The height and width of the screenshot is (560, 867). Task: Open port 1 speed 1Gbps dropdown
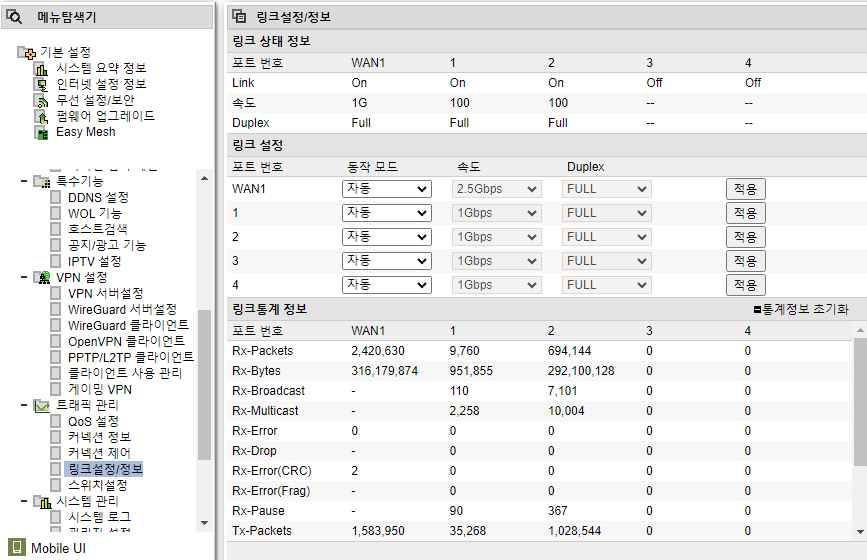click(497, 213)
